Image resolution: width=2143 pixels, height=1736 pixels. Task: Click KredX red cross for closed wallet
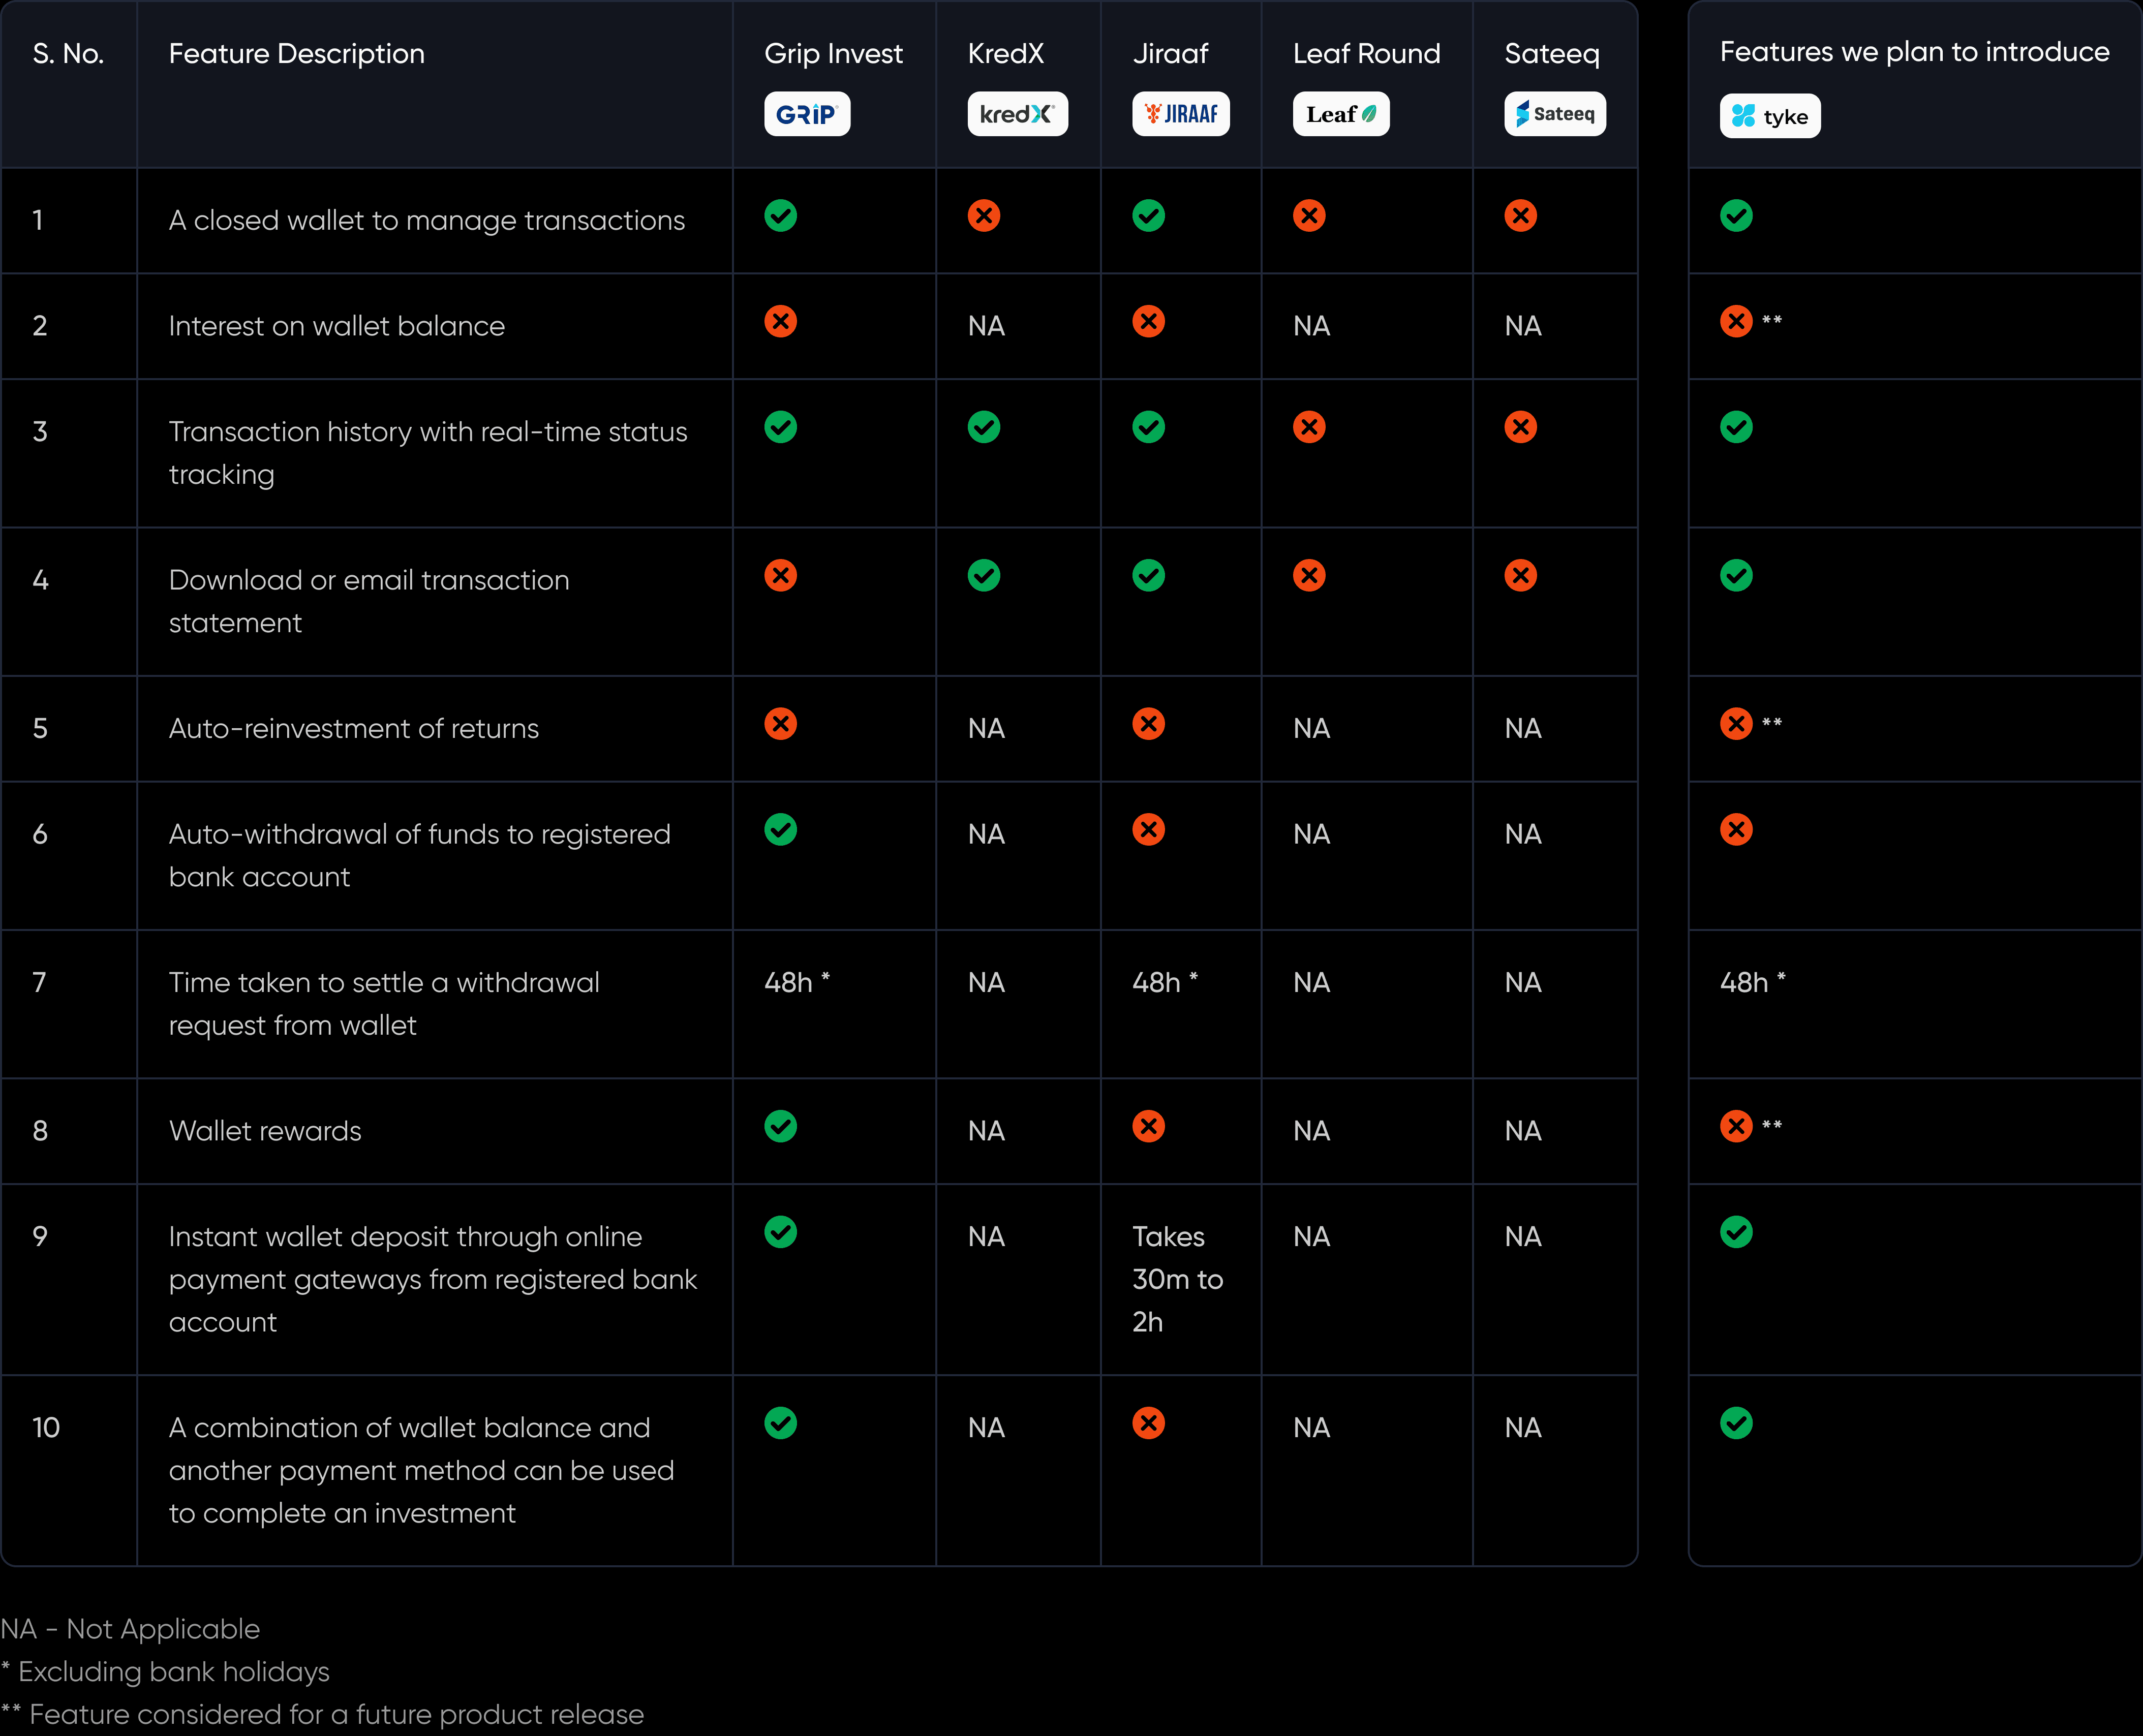point(983,216)
